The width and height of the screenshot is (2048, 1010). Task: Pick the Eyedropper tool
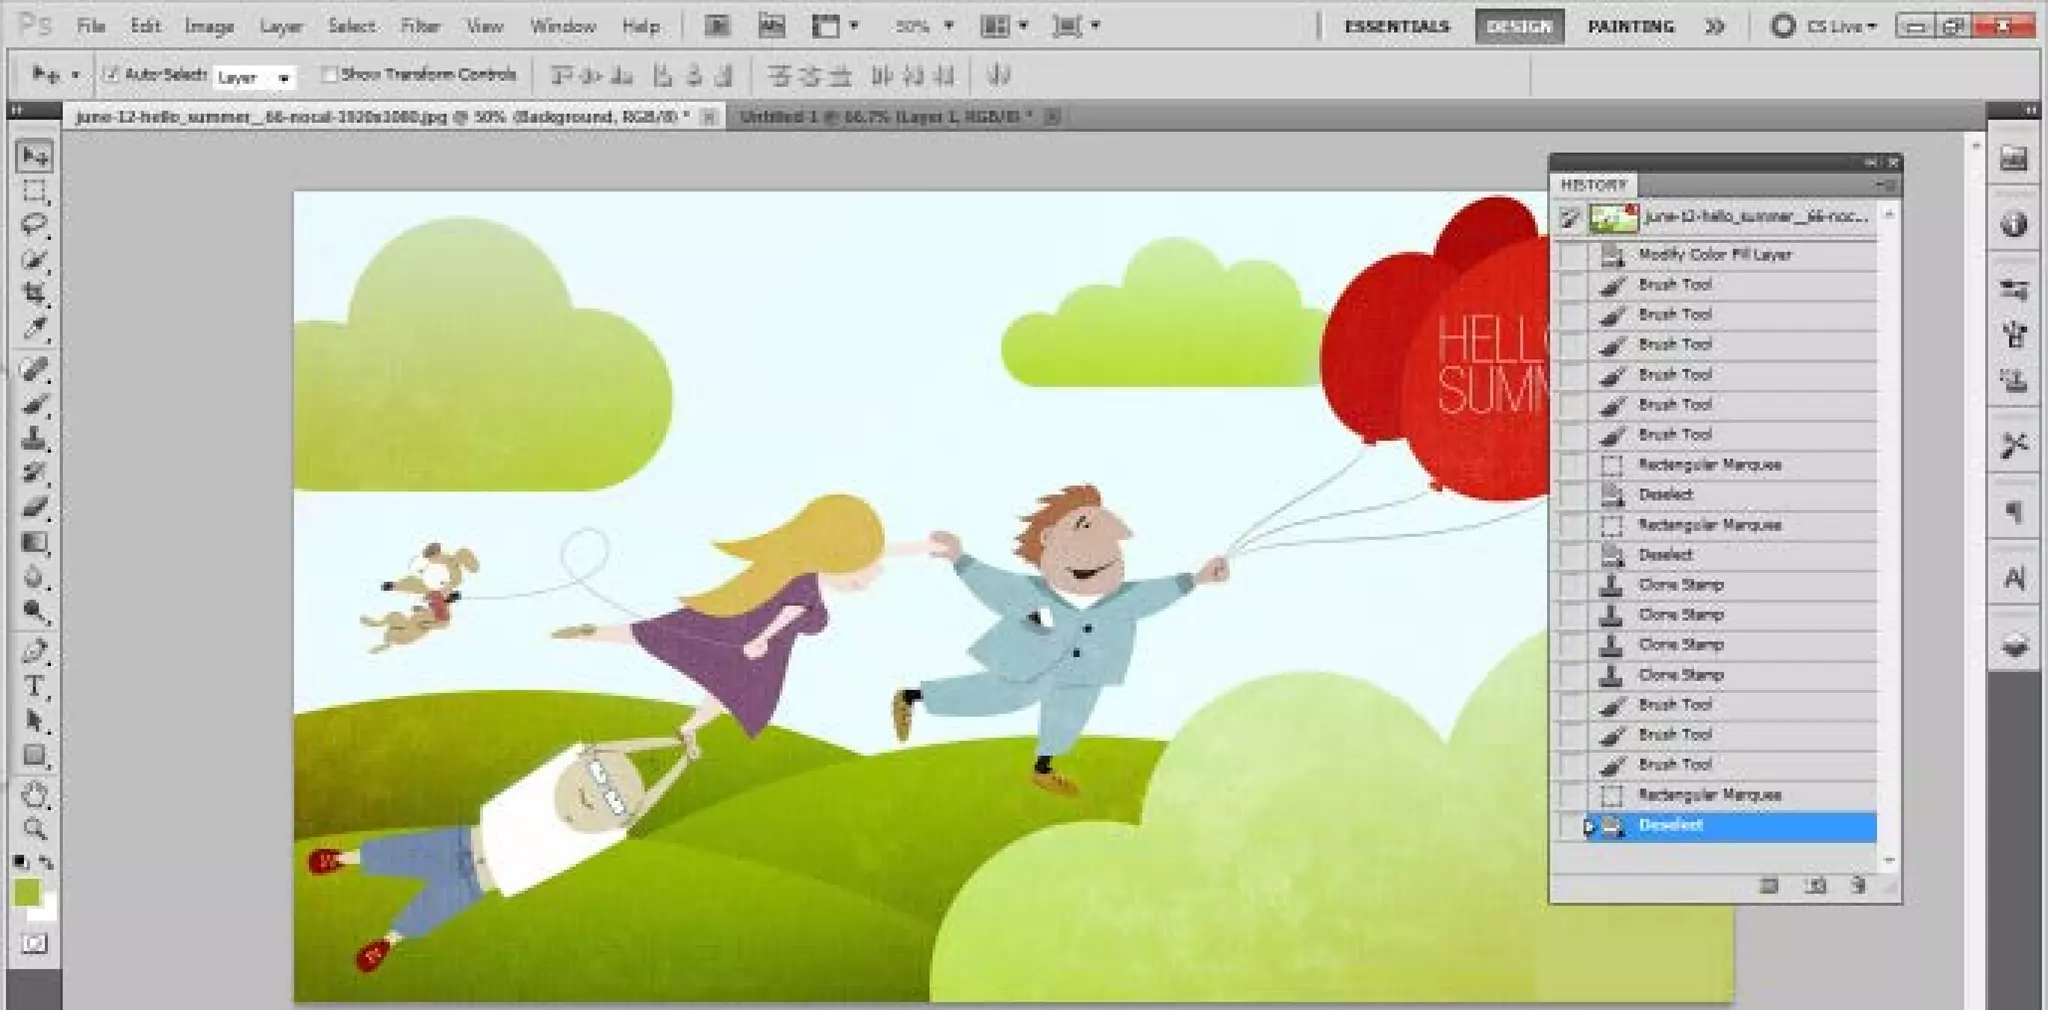click(34, 329)
